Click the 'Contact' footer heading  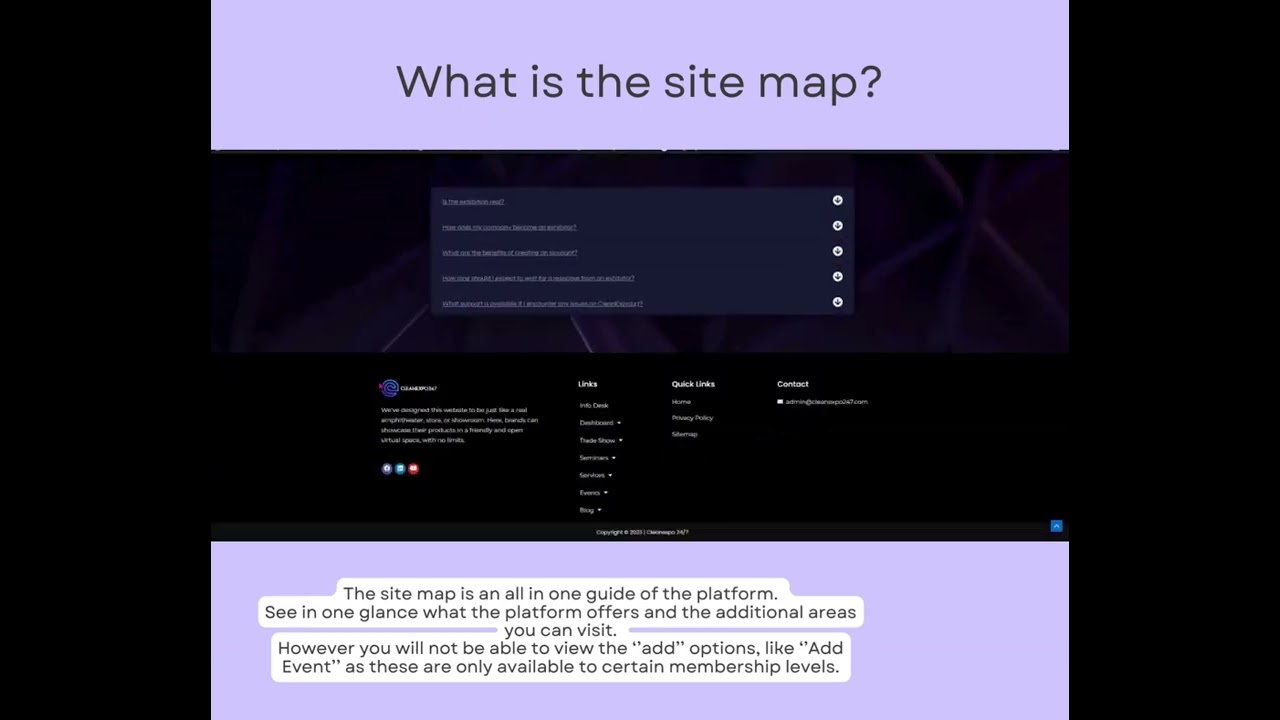[793, 384]
